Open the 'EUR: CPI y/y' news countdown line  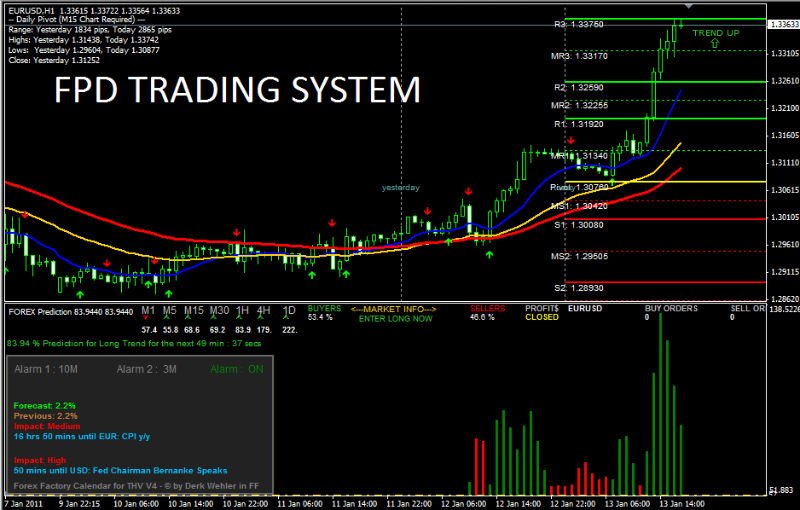click(82, 437)
